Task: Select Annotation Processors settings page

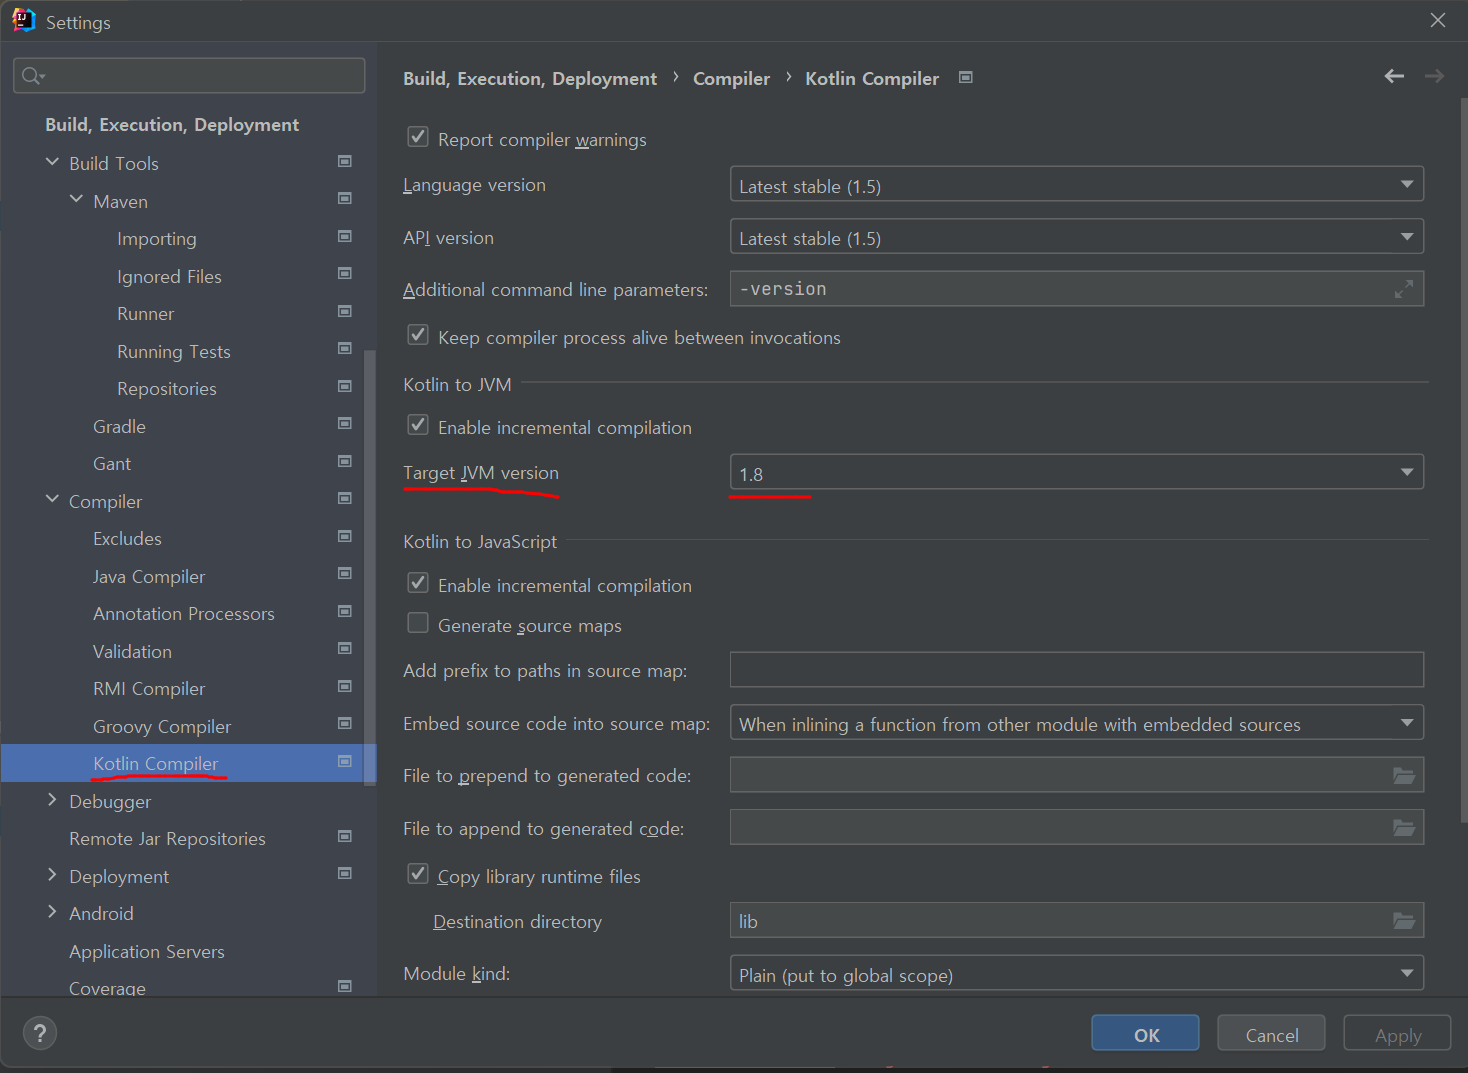Action: point(184,613)
